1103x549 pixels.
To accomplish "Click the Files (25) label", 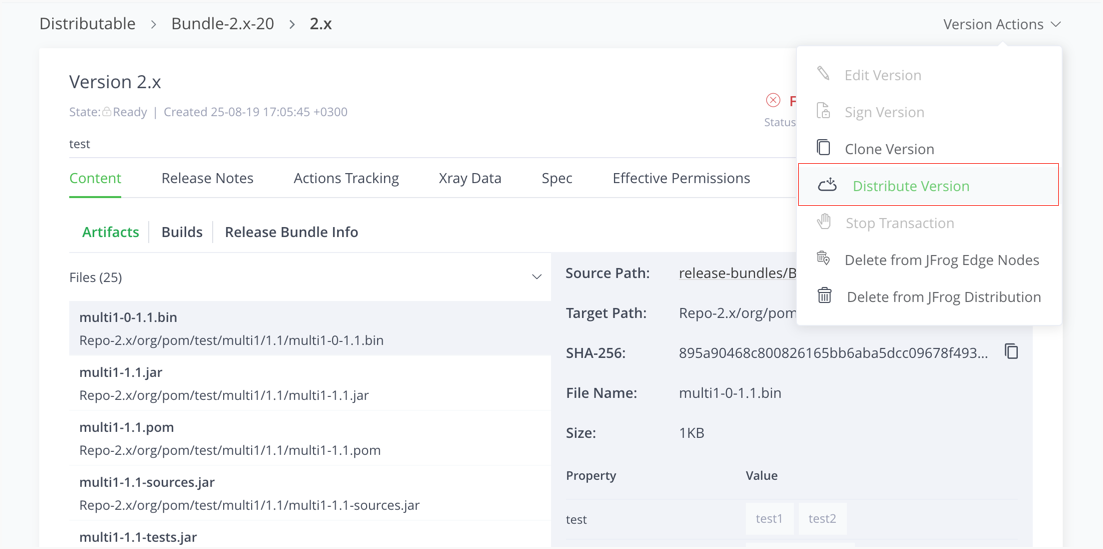I will click(96, 277).
